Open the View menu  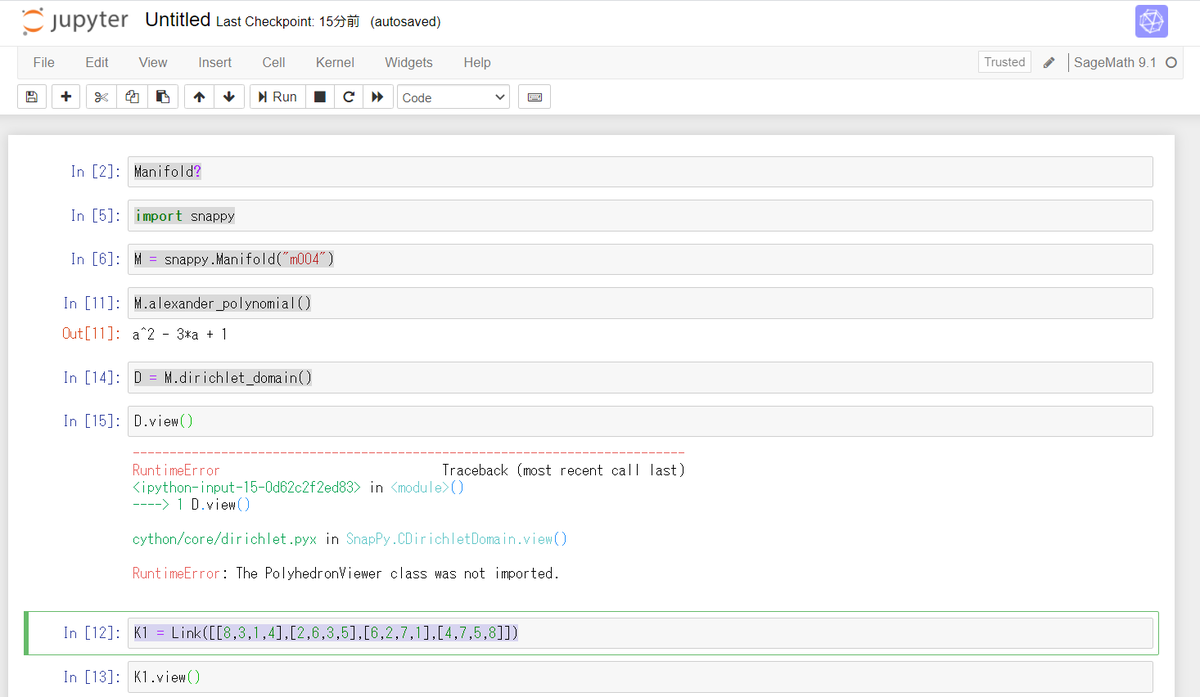(153, 62)
